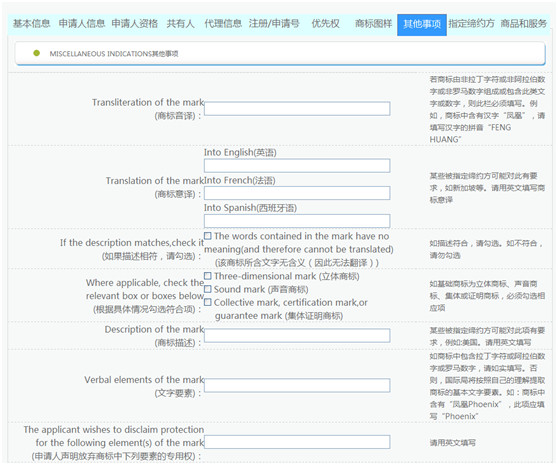Focus the Transliteration of the mark field
558x465 pixels.
pyautogui.click(x=297, y=109)
